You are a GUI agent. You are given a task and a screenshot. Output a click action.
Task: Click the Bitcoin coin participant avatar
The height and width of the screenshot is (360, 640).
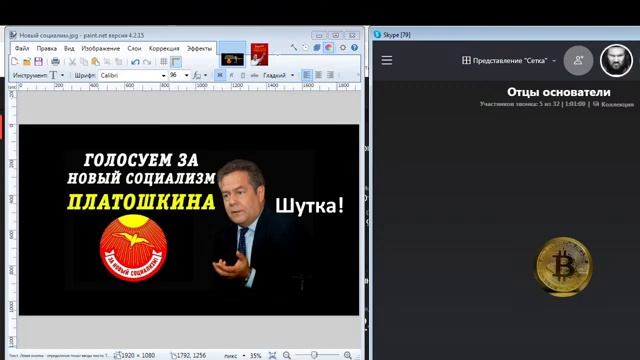(564, 267)
